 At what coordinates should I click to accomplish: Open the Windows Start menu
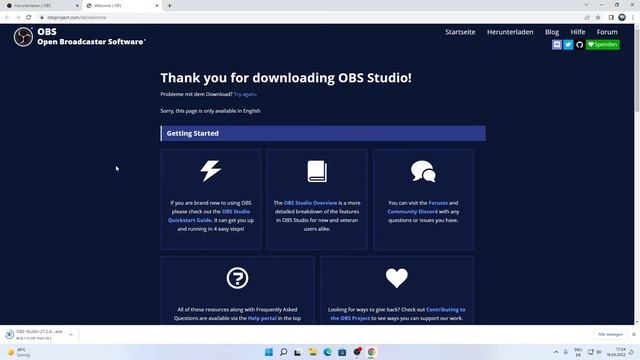(269, 352)
